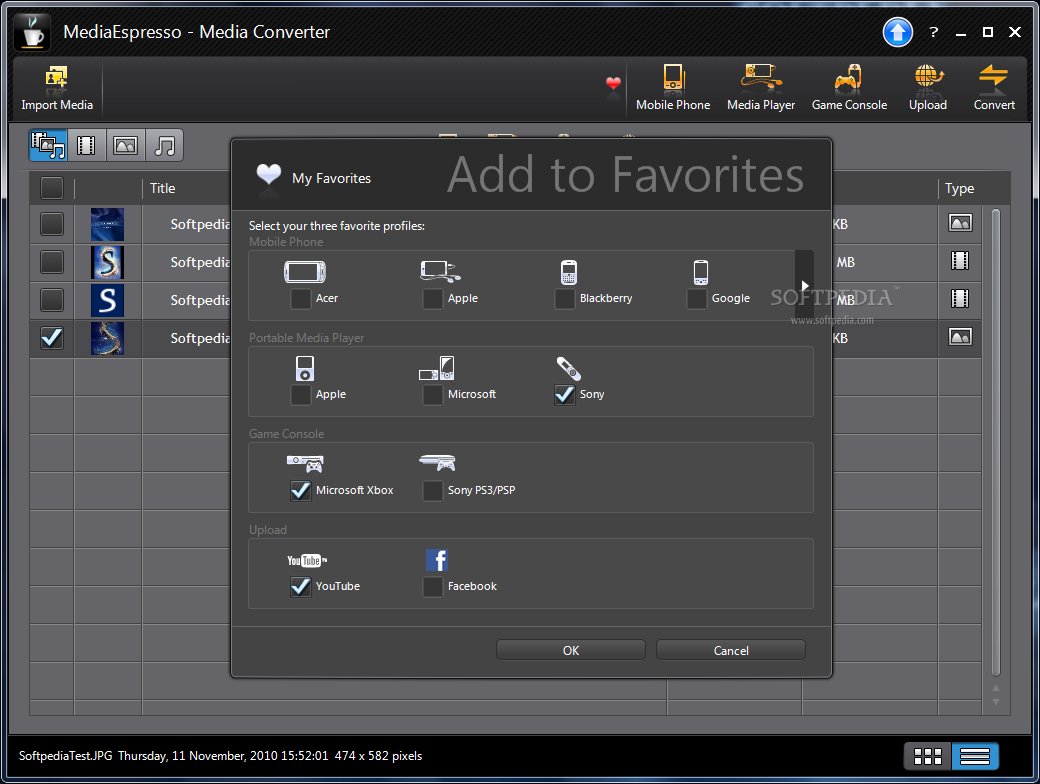Sort by the Type column header
Viewport: 1040px width, 784px height.
point(959,188)
